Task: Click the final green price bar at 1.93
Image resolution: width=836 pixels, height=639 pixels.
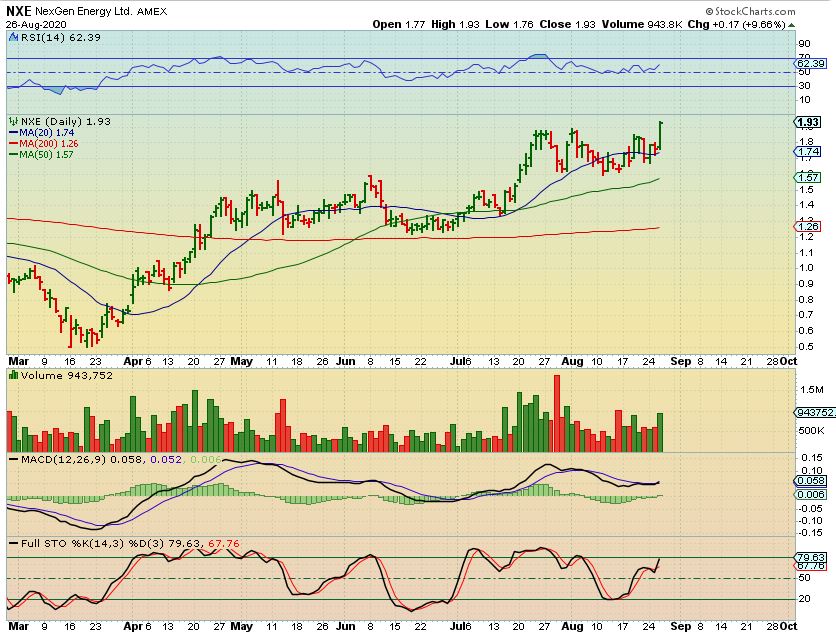Action: pyautogui.click(x=661, y=136)
